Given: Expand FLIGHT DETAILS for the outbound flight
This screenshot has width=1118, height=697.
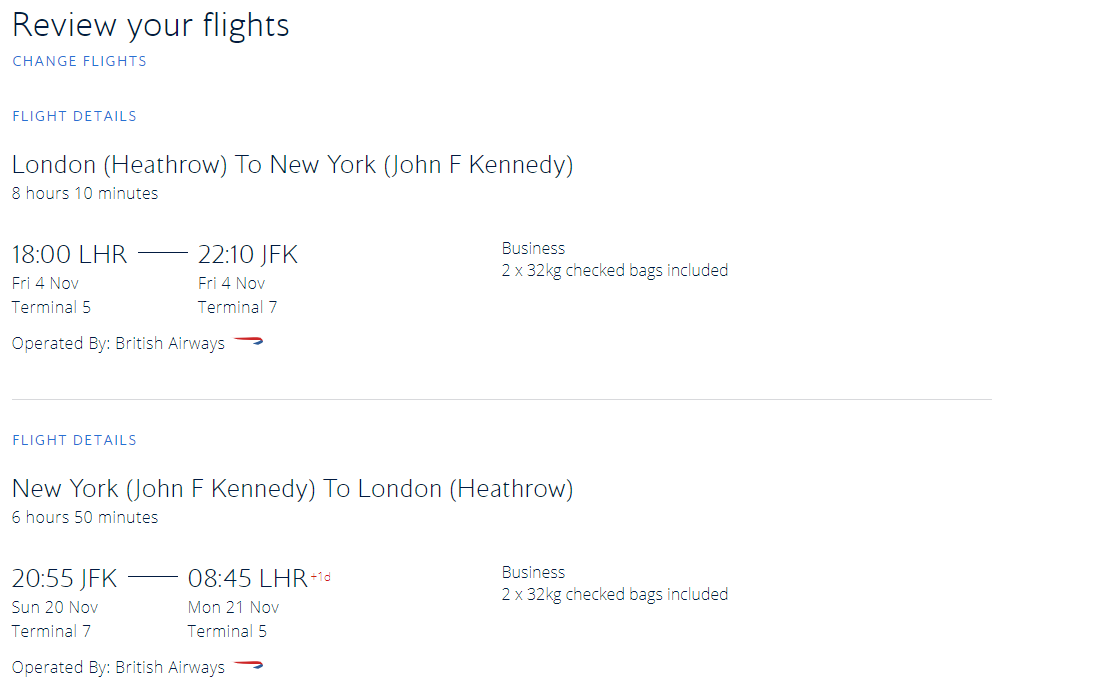Looking at the screenshot, I should pyautogui.click(x=74, y=116).
